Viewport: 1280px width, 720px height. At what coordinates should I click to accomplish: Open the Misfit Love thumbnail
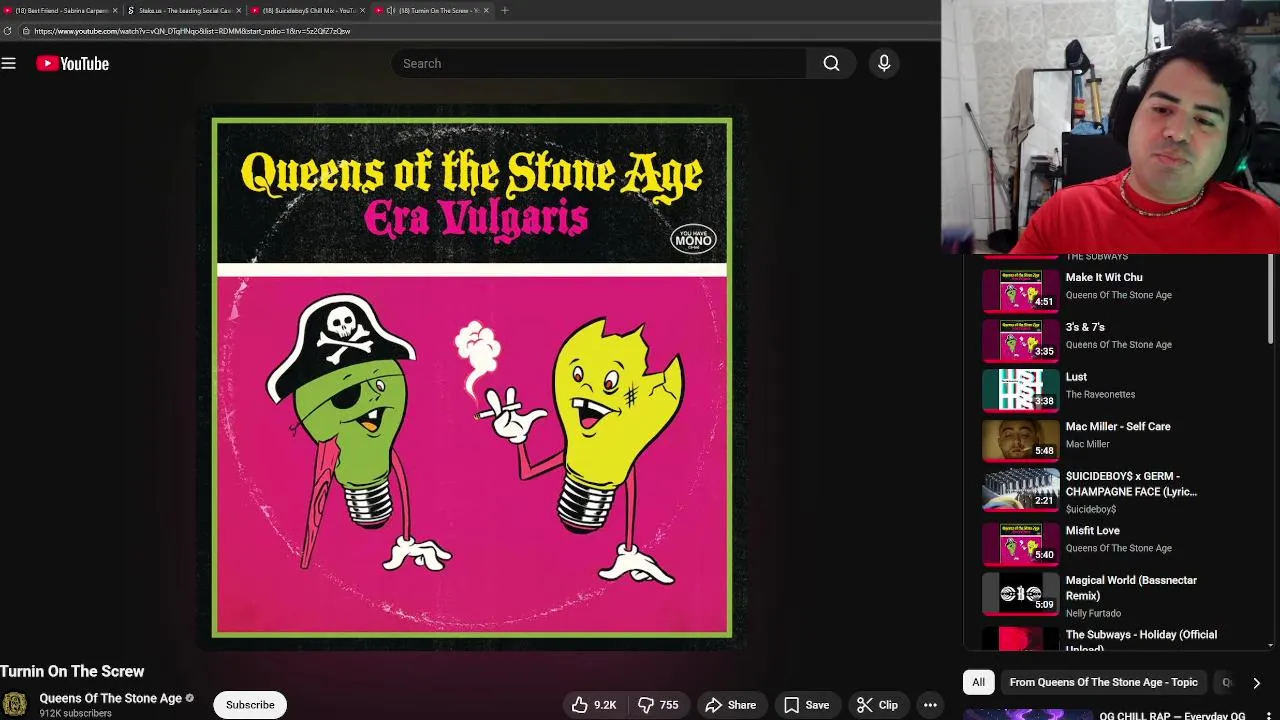click(1020, 543)
